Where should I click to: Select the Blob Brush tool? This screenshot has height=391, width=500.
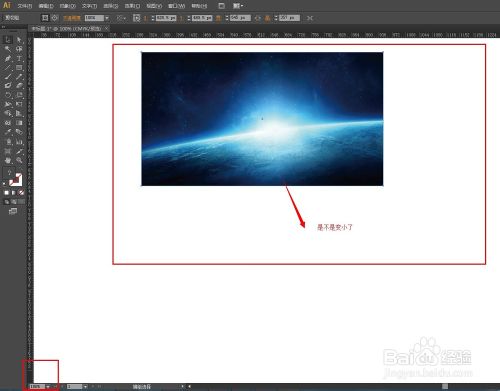(x=8, y=86)
